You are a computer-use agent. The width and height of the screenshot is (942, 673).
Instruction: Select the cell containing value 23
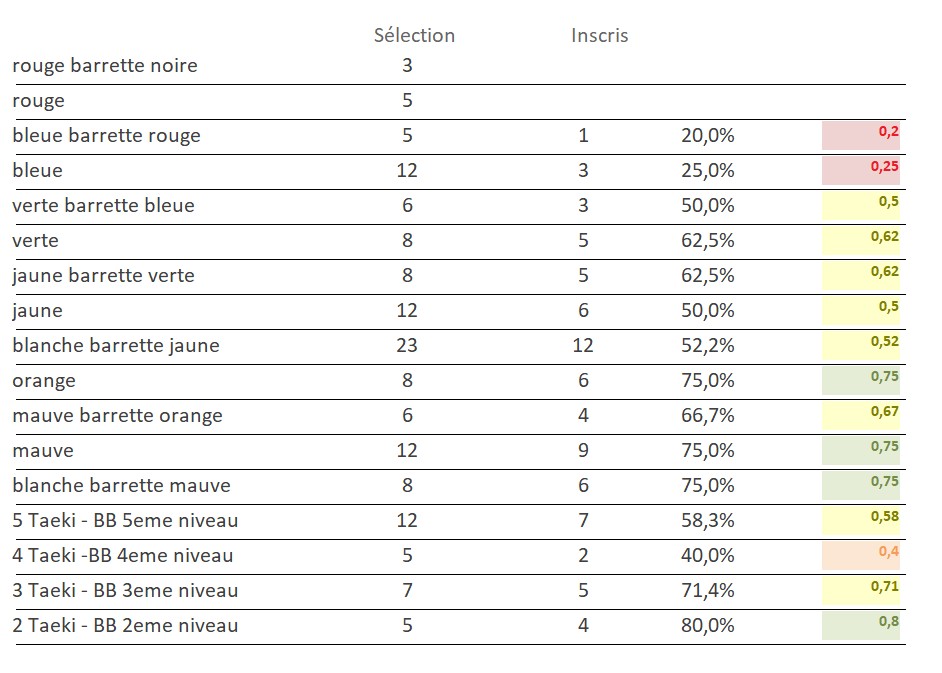(x=407, y=346)
